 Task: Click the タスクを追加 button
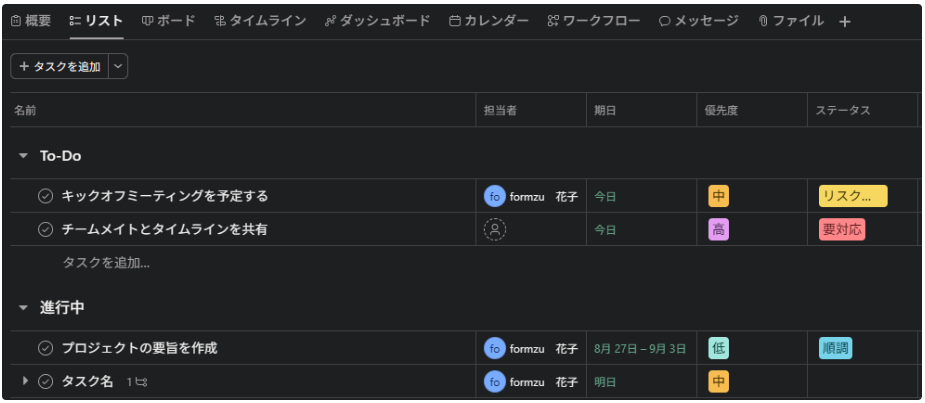point(60,66)
